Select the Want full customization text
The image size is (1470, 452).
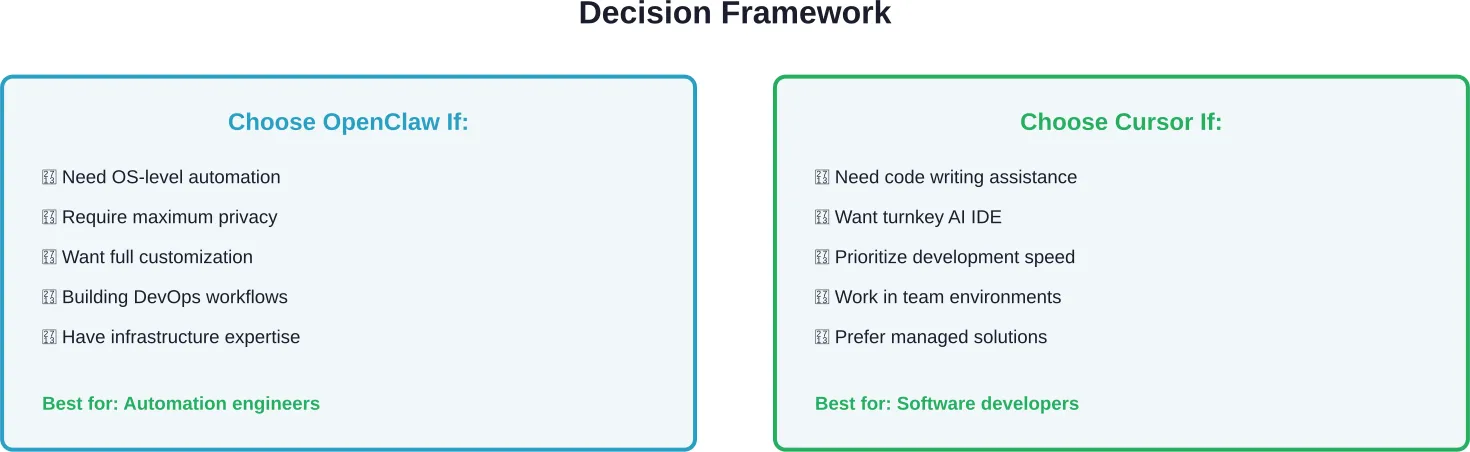coord(157,257)
